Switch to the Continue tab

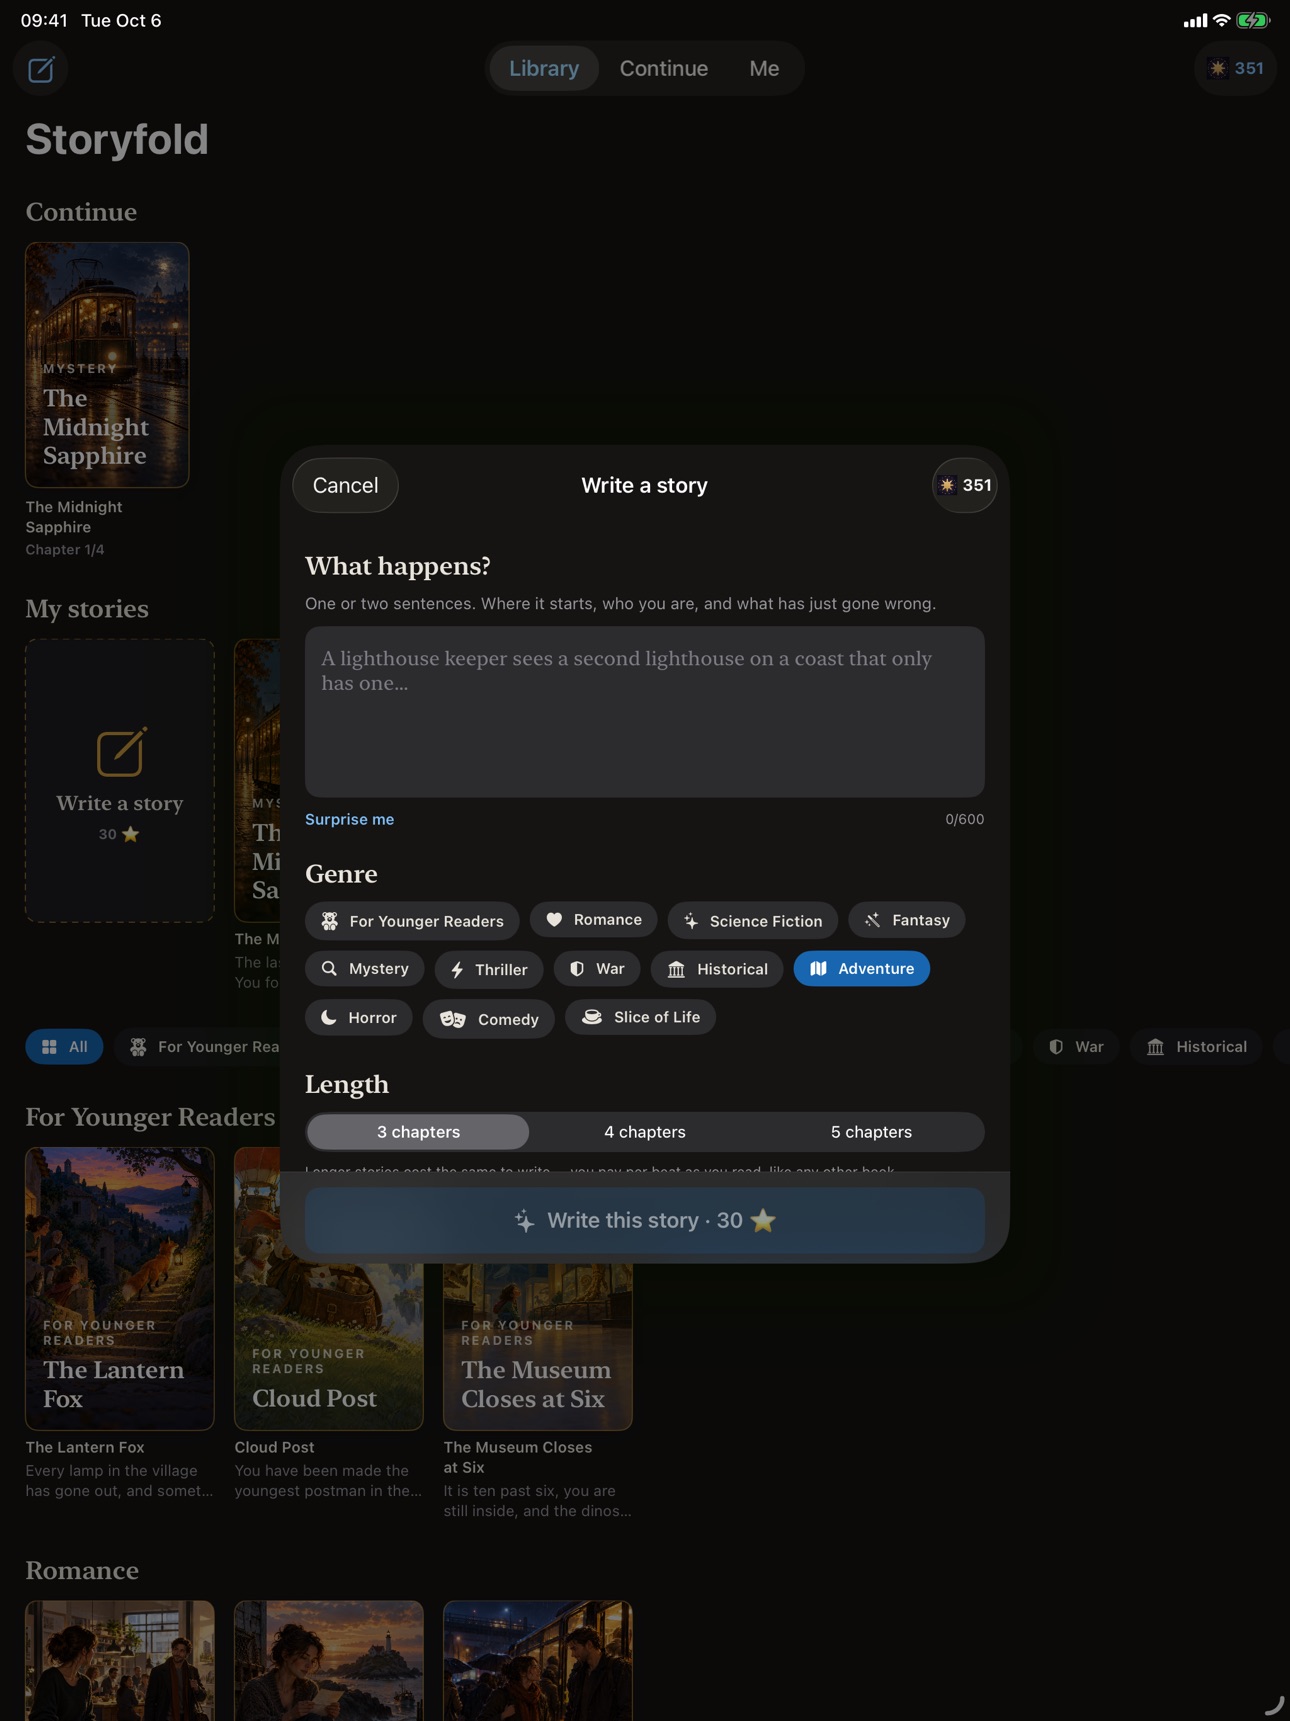click(x=663, y=68)
